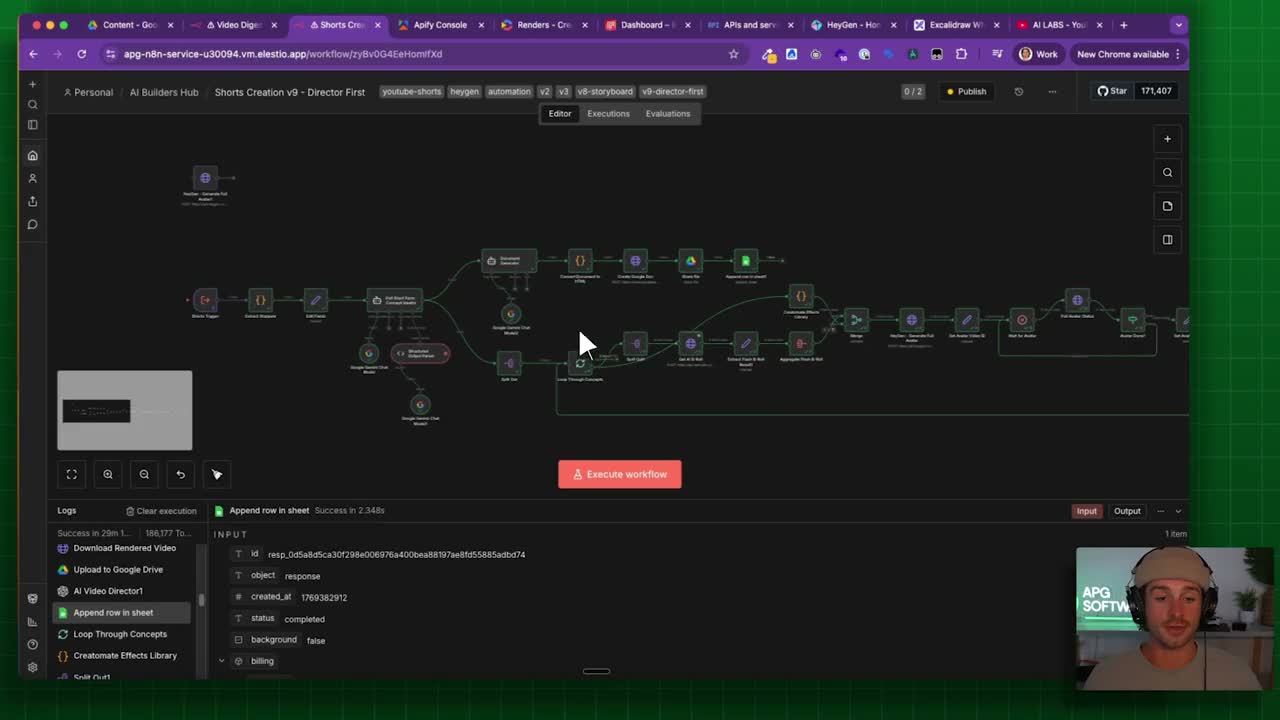This screenshot has height=720, width=1280.
Task: Select Creatomate Effects Library log entry
Action: tap(125, 656)
